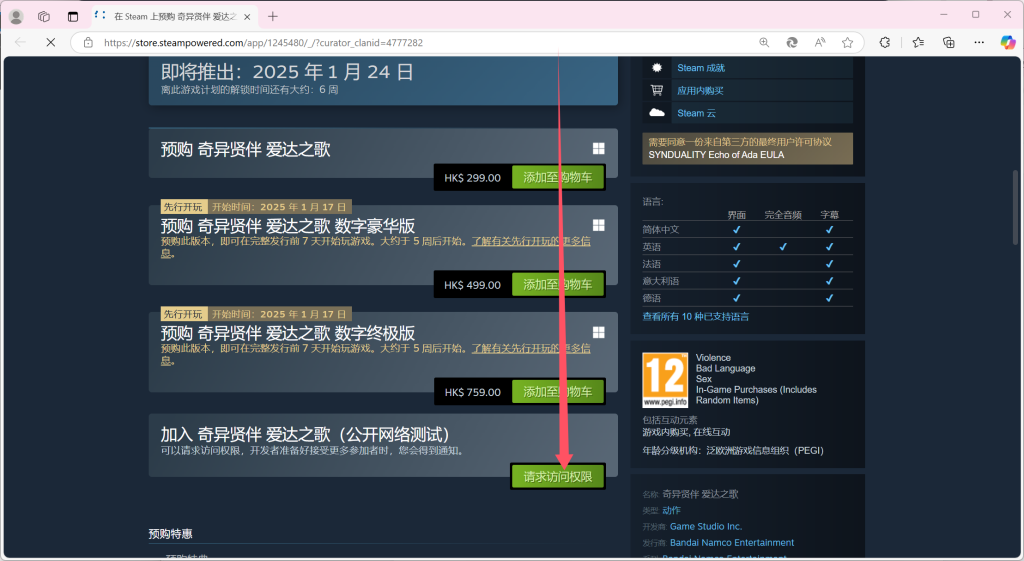Click 英语 language row
Screen dimensions: 1024x561
click(x=747, y=247)
